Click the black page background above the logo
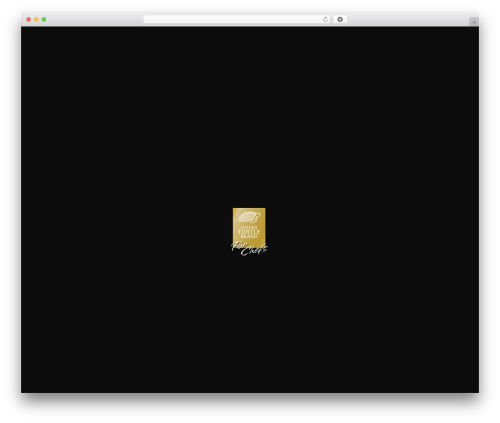The width and height of the screenshot is (500, 423). (x=249, y=117)
